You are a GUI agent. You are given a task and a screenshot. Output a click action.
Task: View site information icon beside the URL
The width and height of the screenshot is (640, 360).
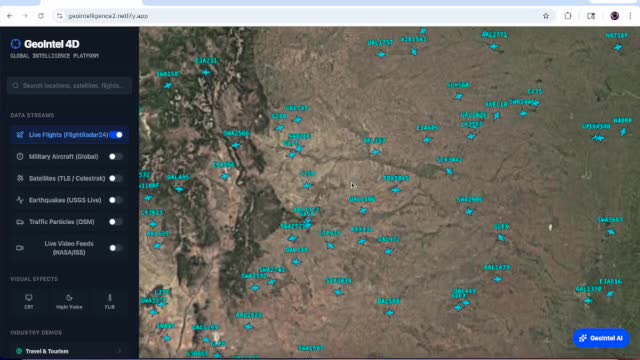click(x=60, y=16)
